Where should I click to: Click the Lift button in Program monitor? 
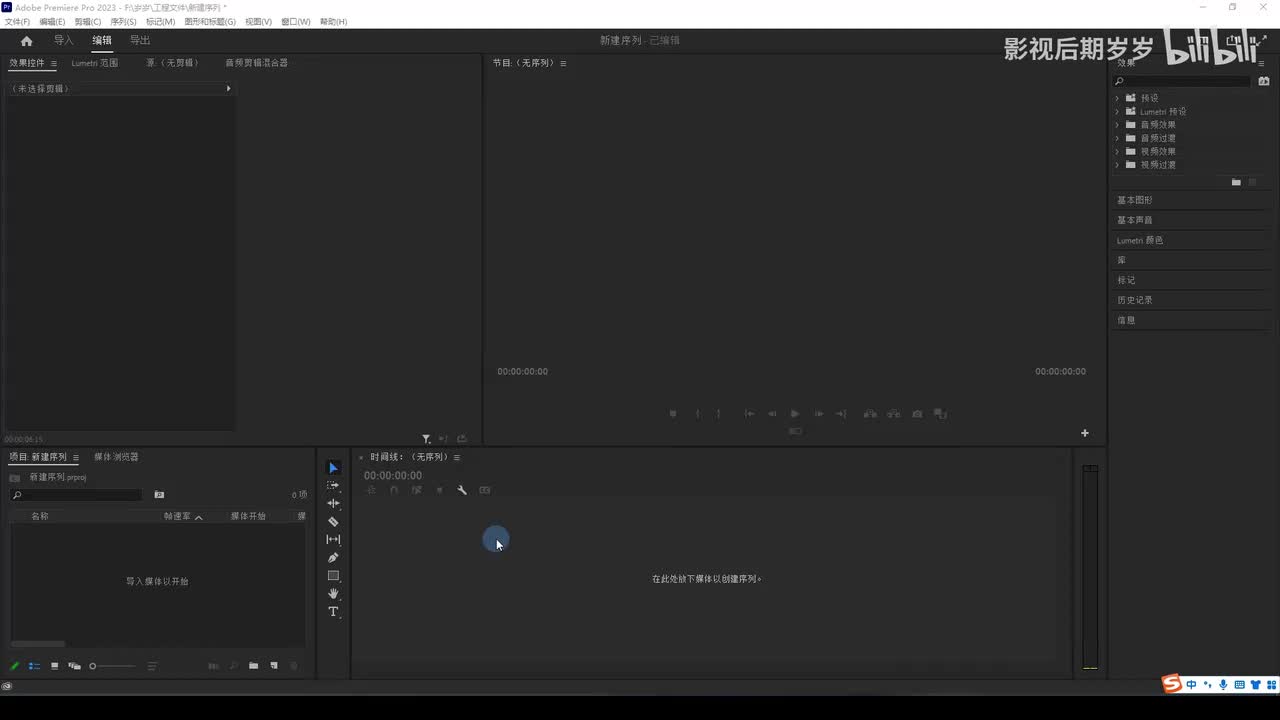(870, 413)
